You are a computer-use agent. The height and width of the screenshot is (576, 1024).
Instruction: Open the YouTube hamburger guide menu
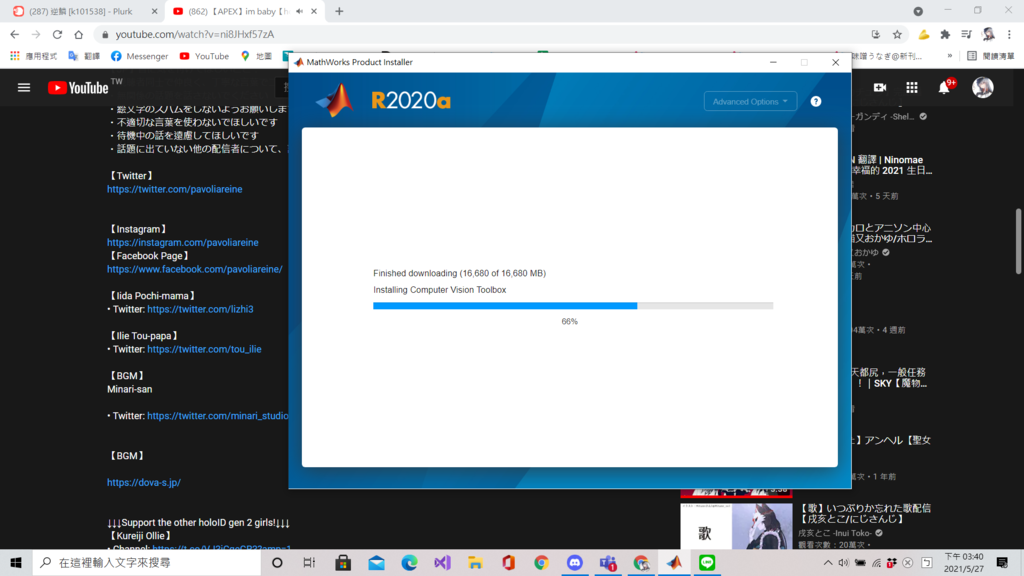24,88
